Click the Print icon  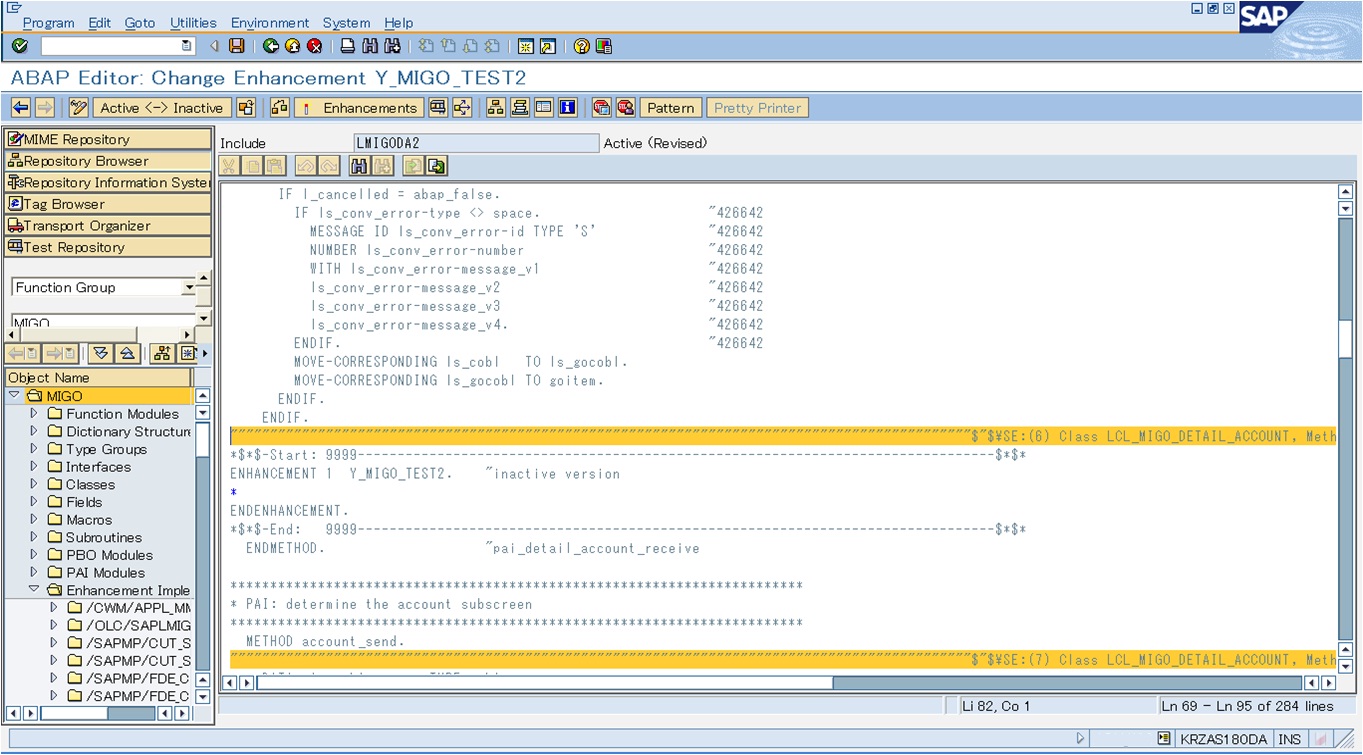click(x=348, y=45)
